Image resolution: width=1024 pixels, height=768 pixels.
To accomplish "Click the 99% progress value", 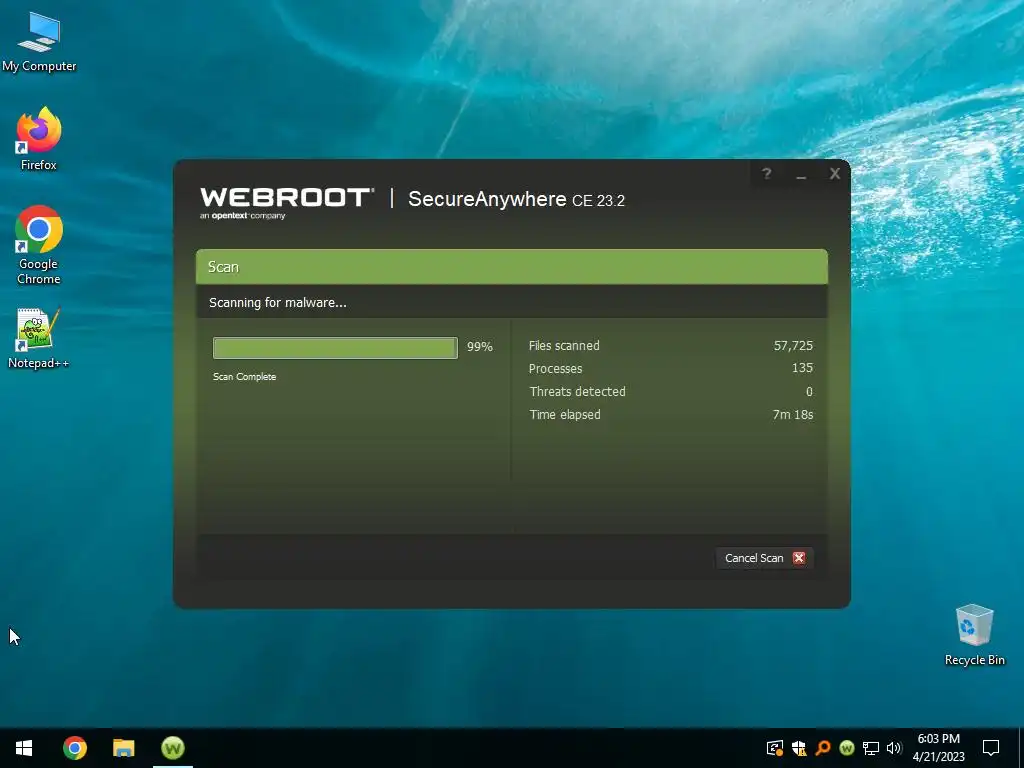I will pyautogui.click(x=479, y=347).
